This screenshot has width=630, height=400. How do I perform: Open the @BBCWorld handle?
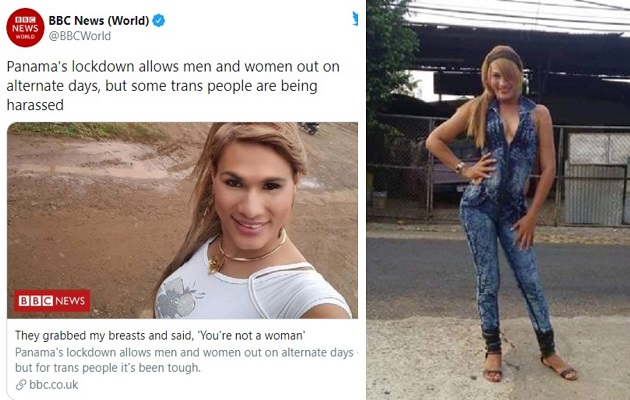tap(80, 36)
